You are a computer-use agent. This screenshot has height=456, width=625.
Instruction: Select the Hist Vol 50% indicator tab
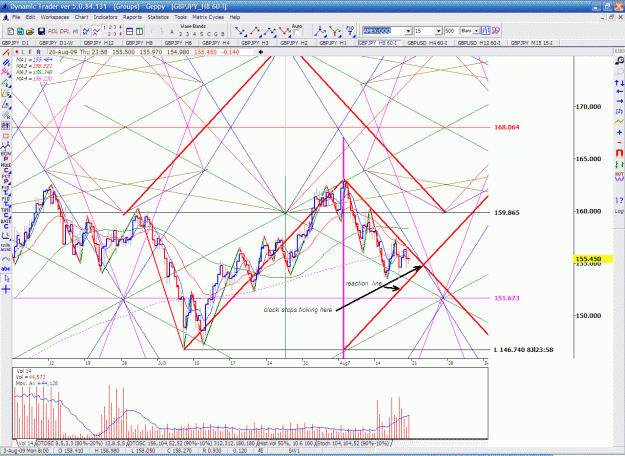pyautogui.click(x=286, y=443)
